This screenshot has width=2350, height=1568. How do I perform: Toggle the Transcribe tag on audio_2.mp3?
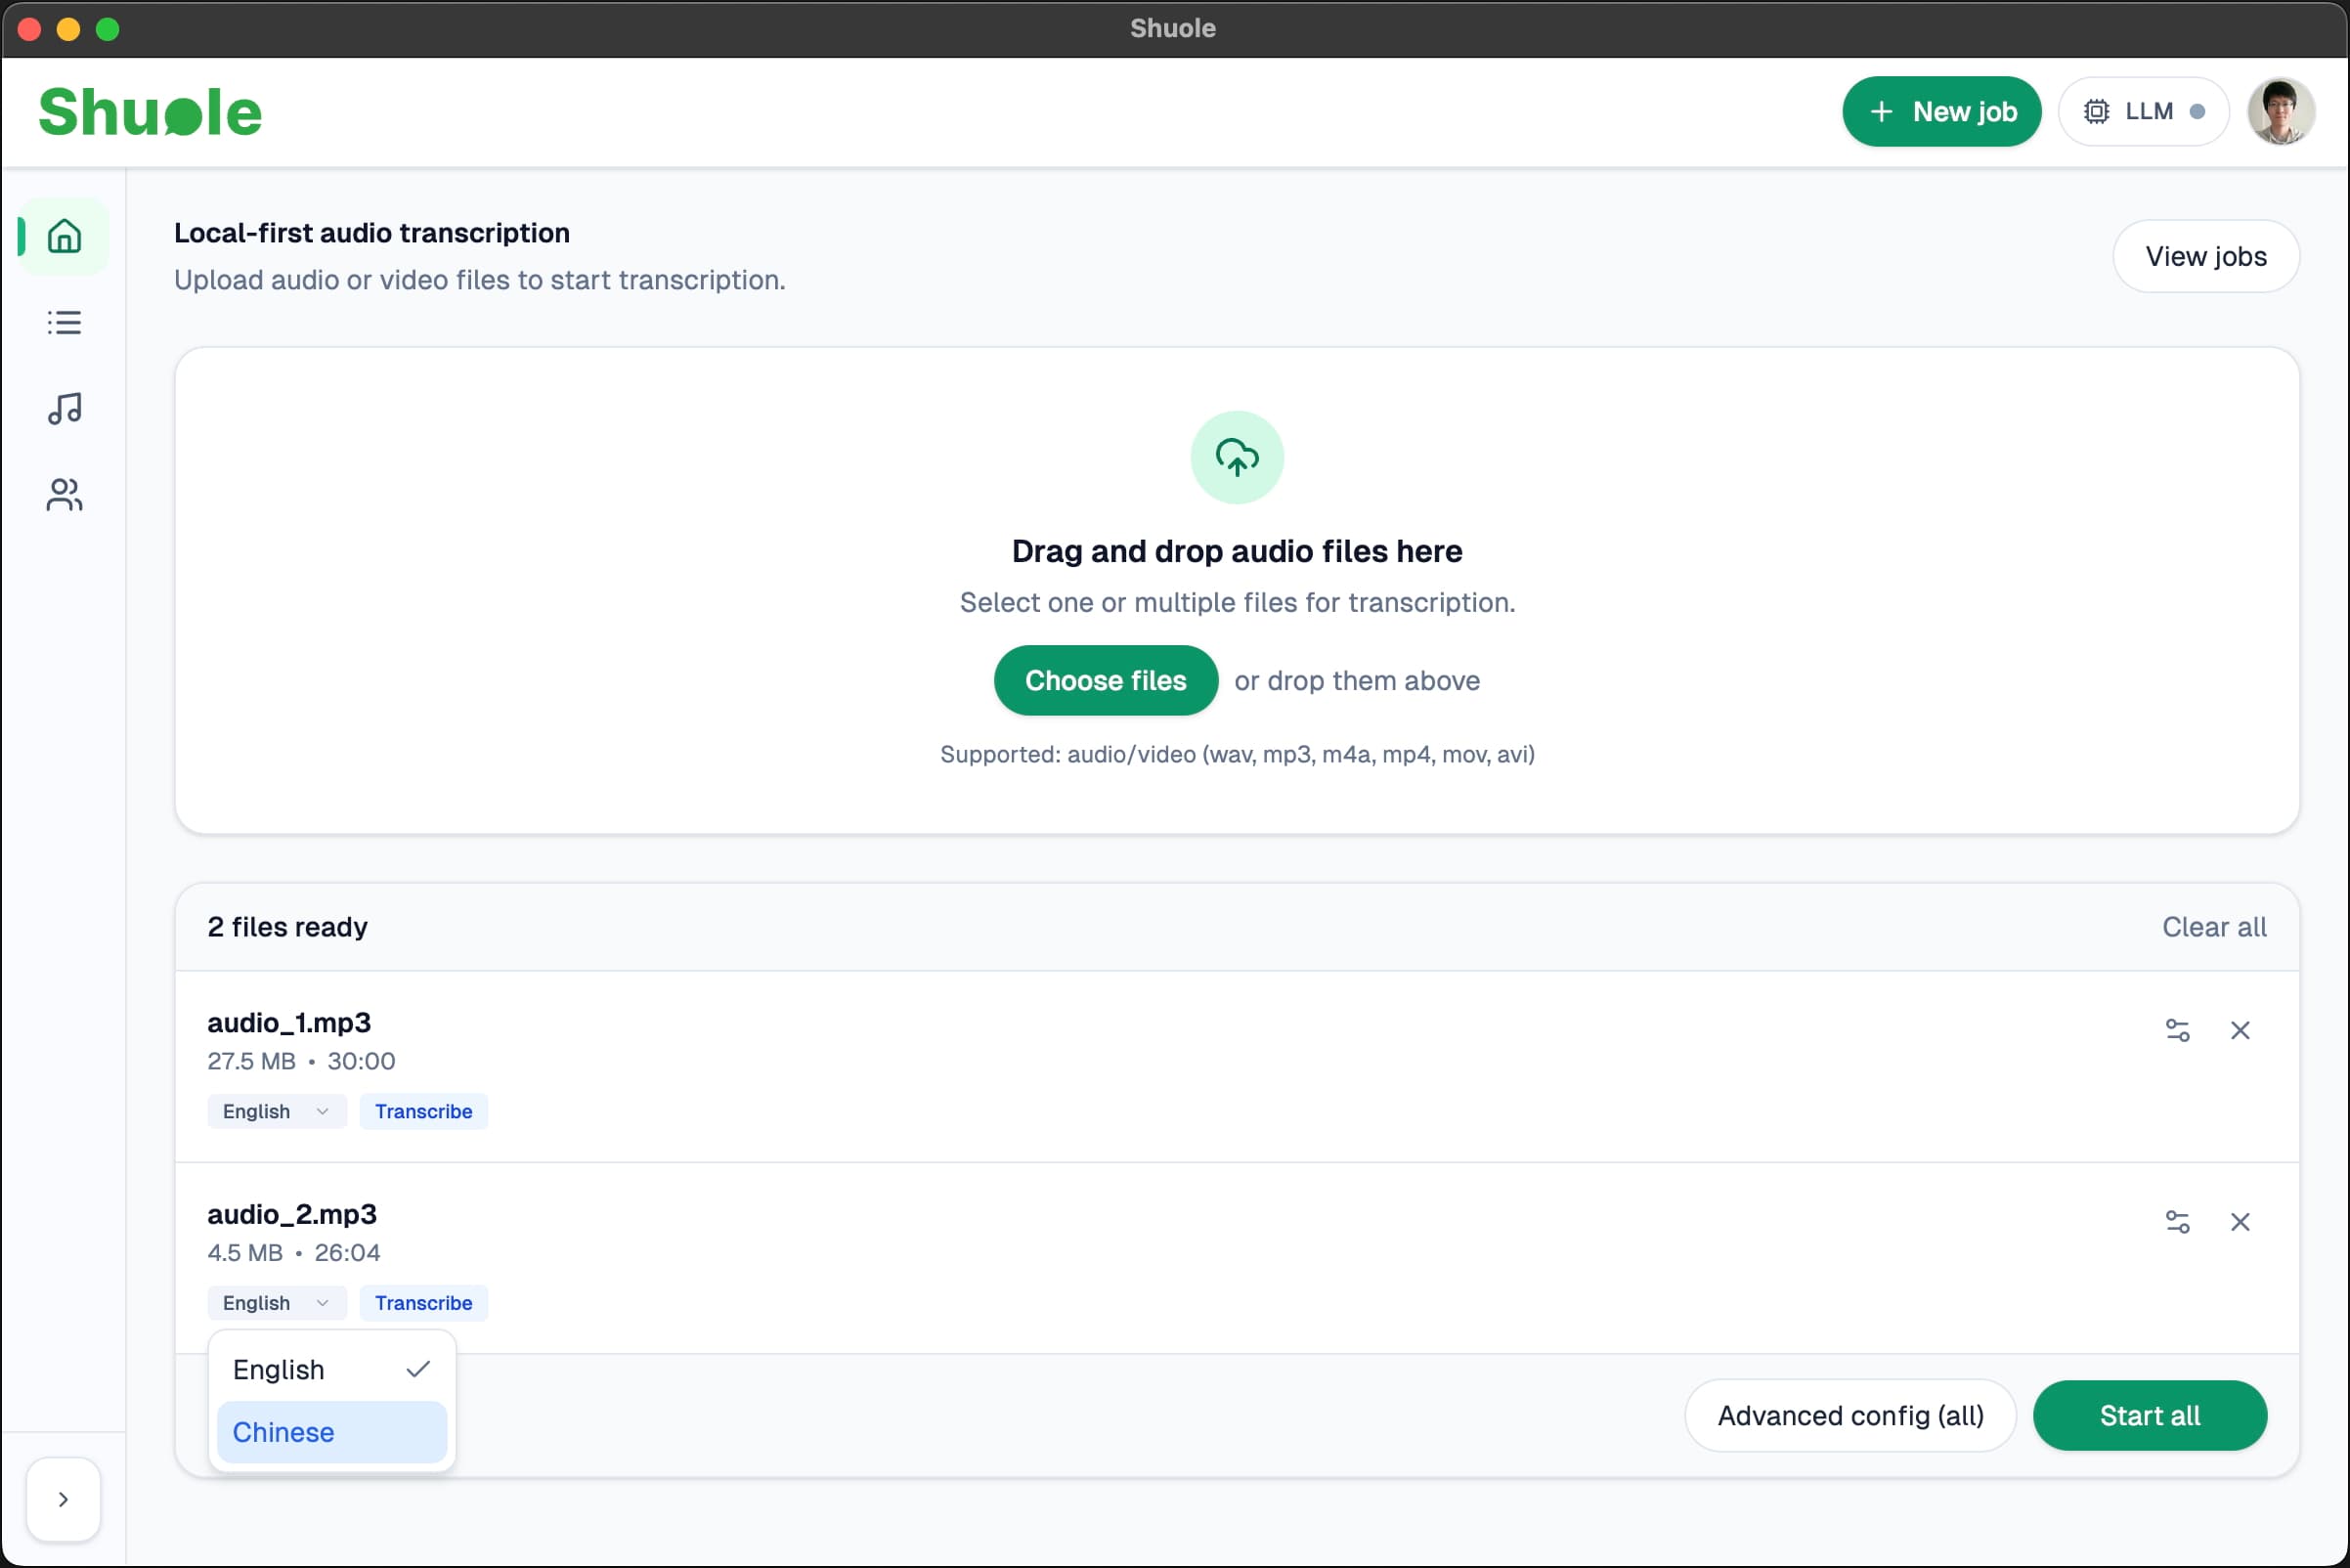coord(423,1302)
